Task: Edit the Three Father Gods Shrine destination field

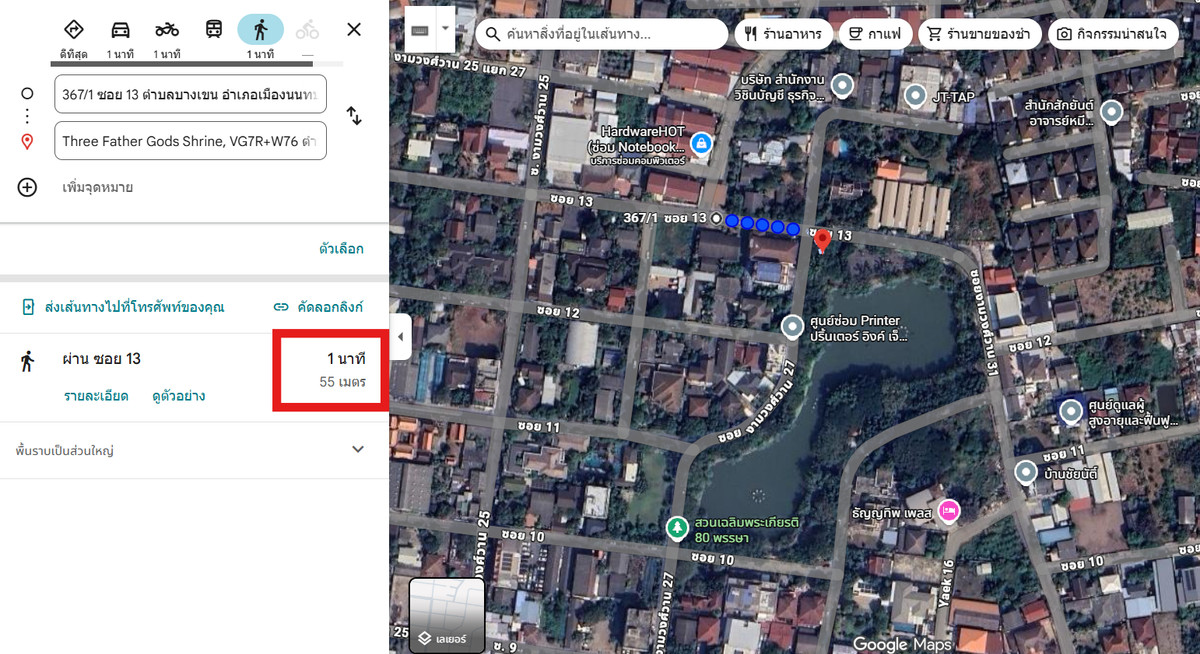Action: 190,141
